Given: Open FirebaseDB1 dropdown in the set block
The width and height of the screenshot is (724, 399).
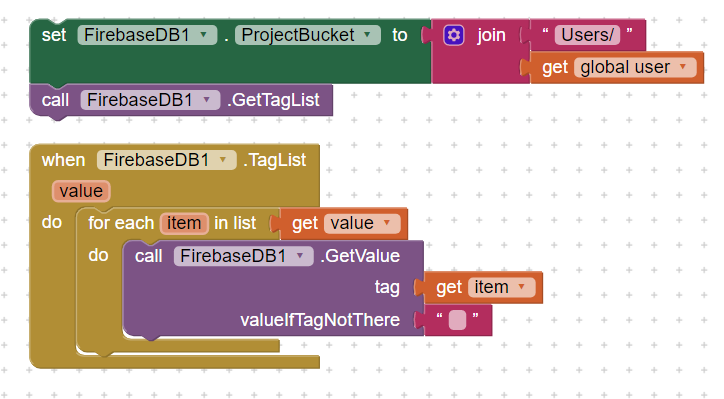Looking at the screenshot, I should 147,35.
